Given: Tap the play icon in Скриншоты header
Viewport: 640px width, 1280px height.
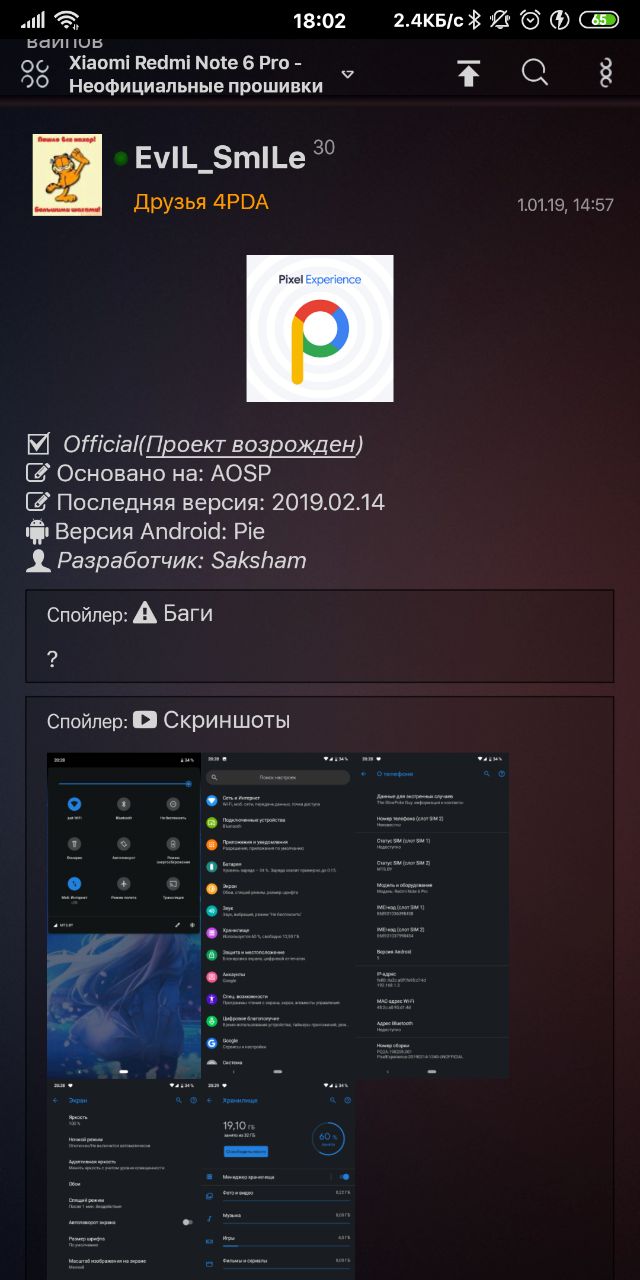Looking at the screenshot, I should tap(145, 719).
